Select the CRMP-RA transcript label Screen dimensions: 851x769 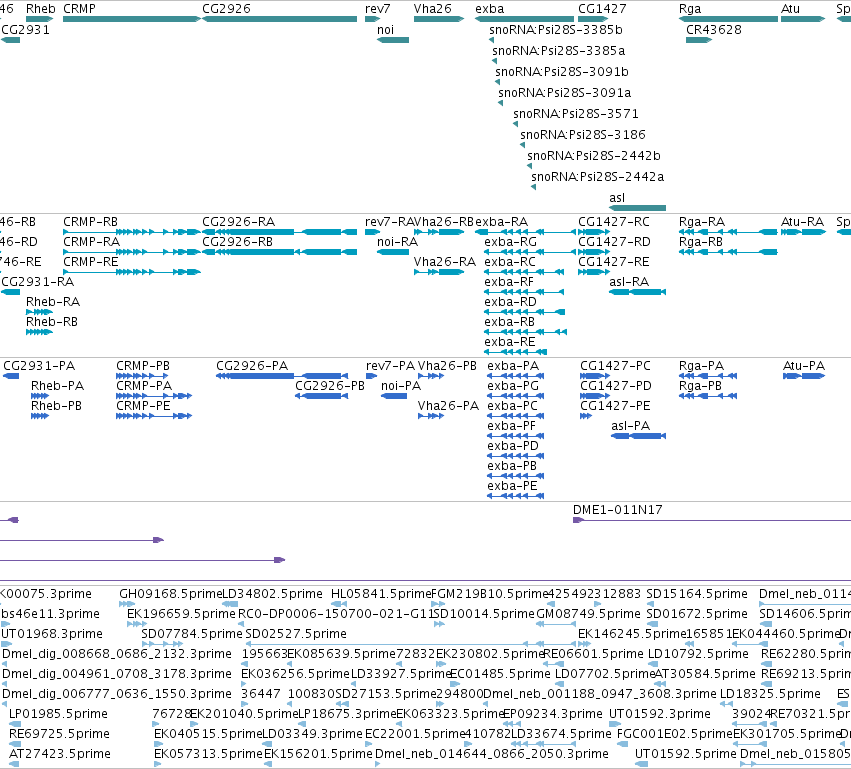[91, 242]
